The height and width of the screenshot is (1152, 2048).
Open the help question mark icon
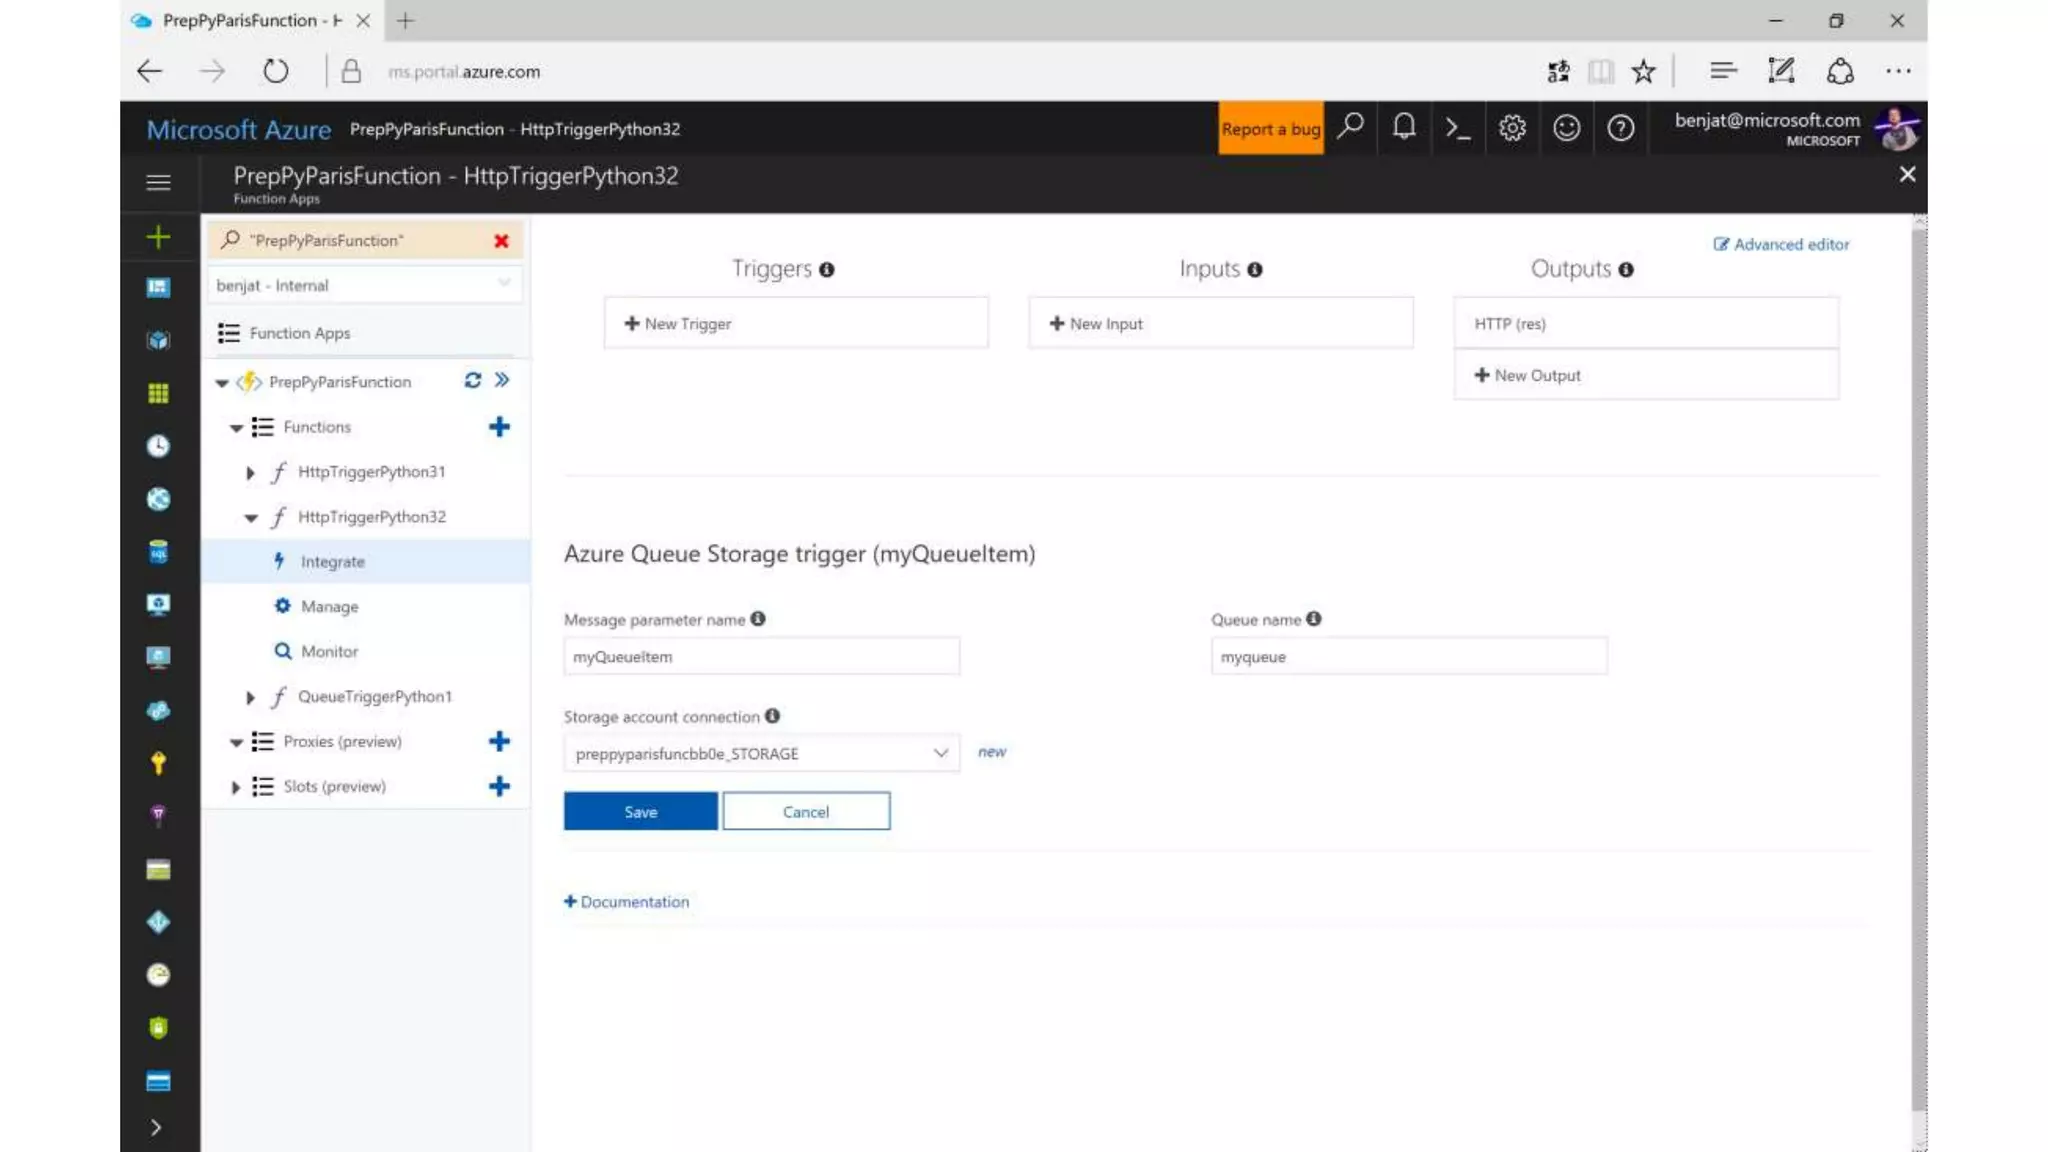[1620, 128]
